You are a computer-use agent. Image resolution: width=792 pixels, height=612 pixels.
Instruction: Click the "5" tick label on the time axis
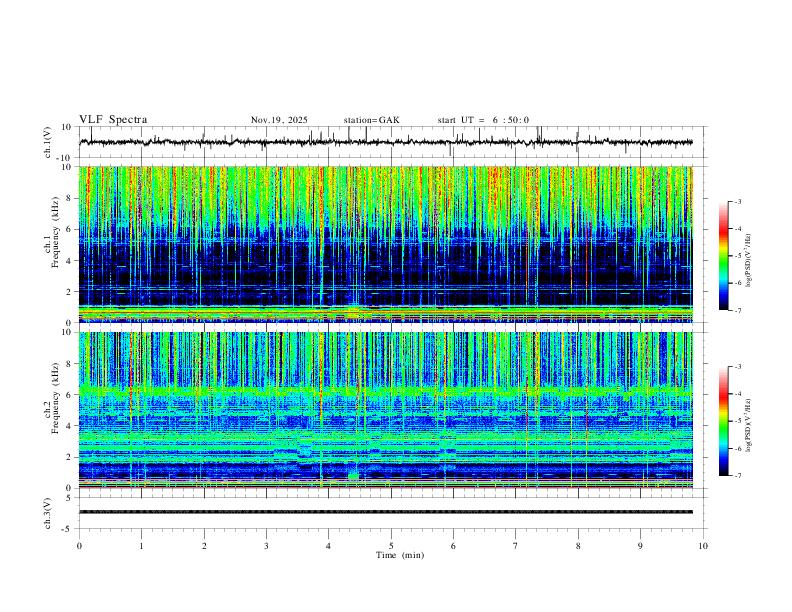pyautogui.click(x=391, y=546)
